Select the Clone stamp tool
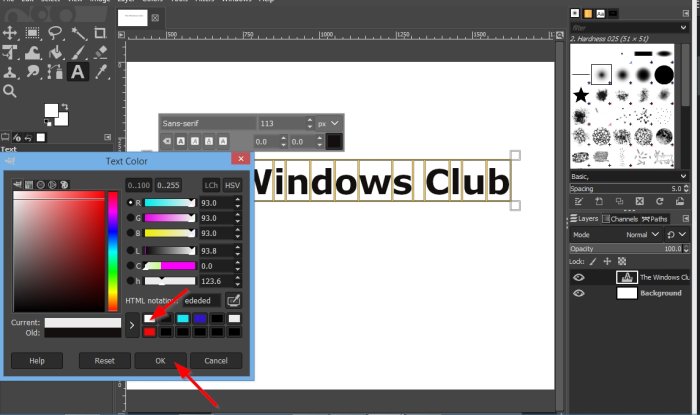Viewport: 700px width, 415px height. tap(9, 72)
